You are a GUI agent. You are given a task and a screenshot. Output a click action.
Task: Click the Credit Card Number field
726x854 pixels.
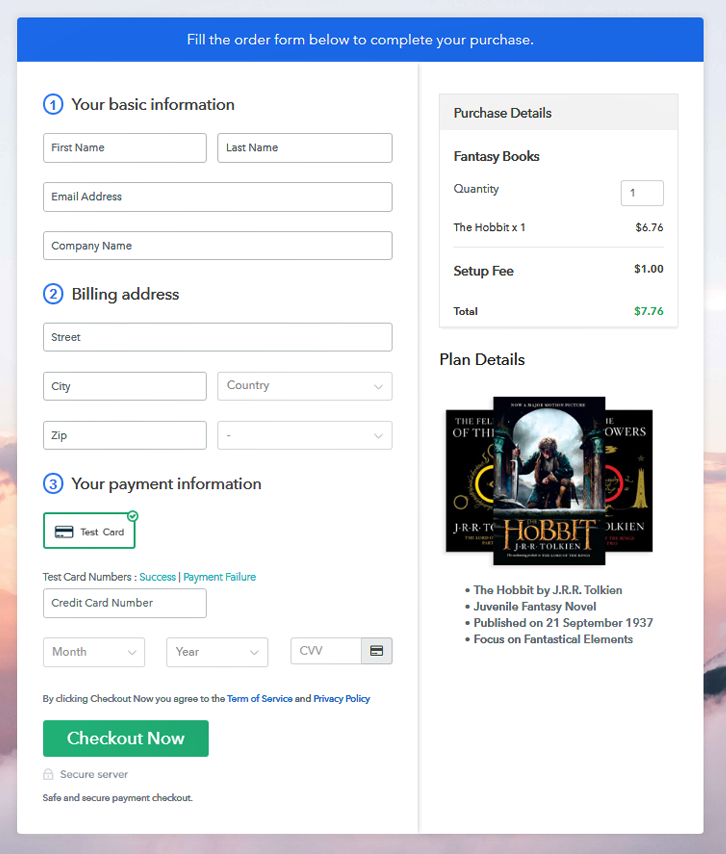click(x=125, y=603)
